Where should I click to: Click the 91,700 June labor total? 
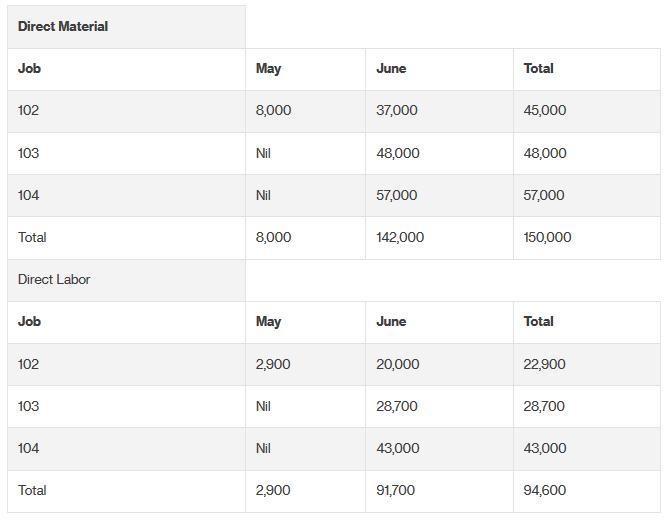(x=396, y=490)
